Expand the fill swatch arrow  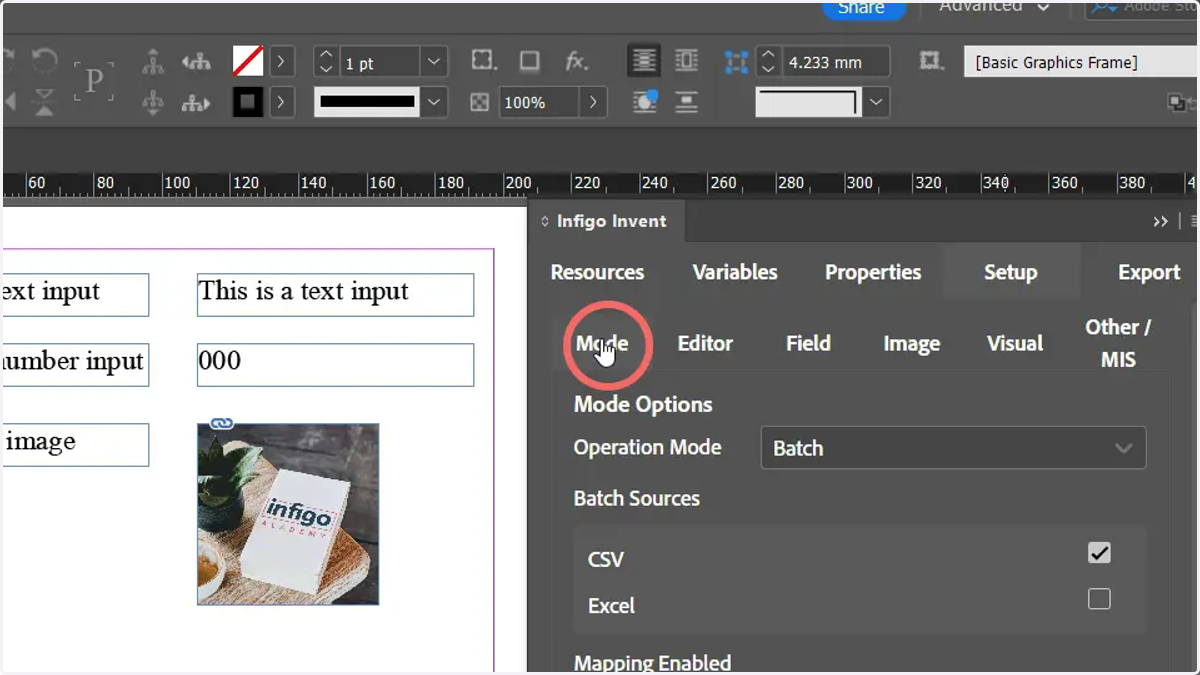coord(281,62)
